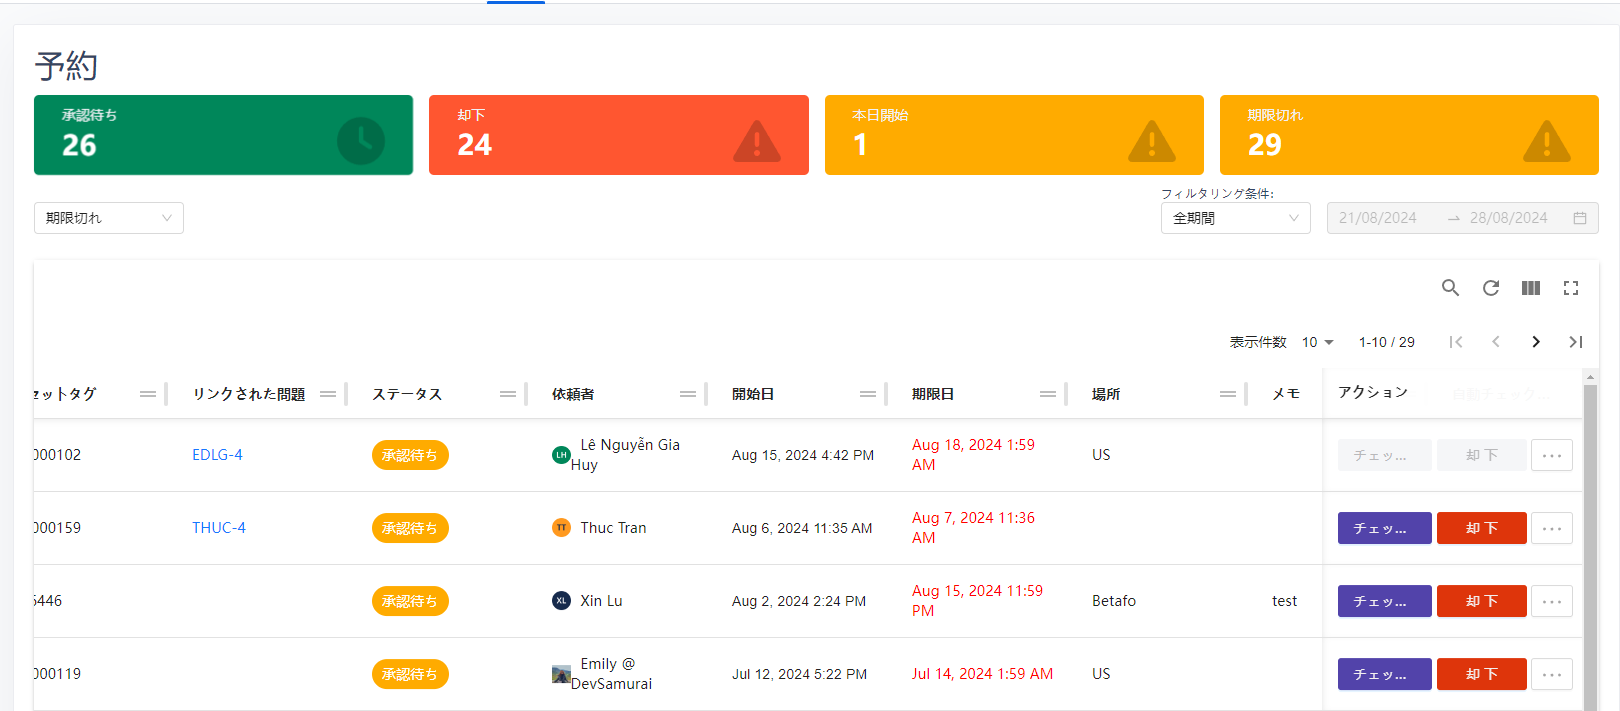The height and width of the screenshot is (711, 1620).
Task: Refresh the reservation table
Action: tap(1491, 288)
